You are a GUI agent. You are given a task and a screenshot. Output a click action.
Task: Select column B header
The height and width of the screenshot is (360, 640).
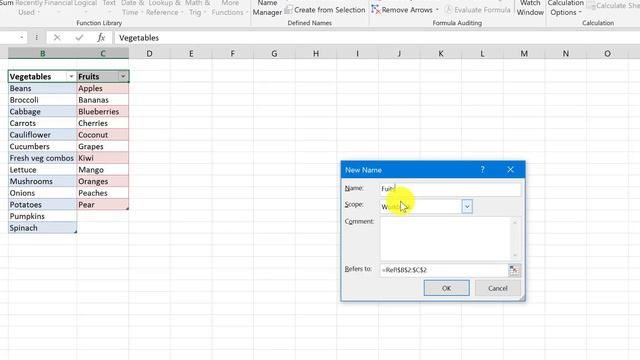(42, 53)
